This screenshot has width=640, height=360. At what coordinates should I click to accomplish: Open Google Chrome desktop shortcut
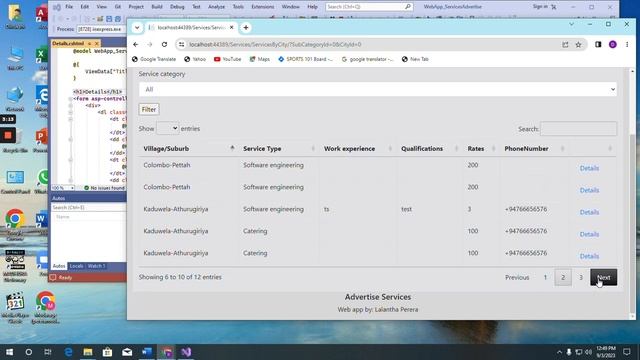(15, 224)
